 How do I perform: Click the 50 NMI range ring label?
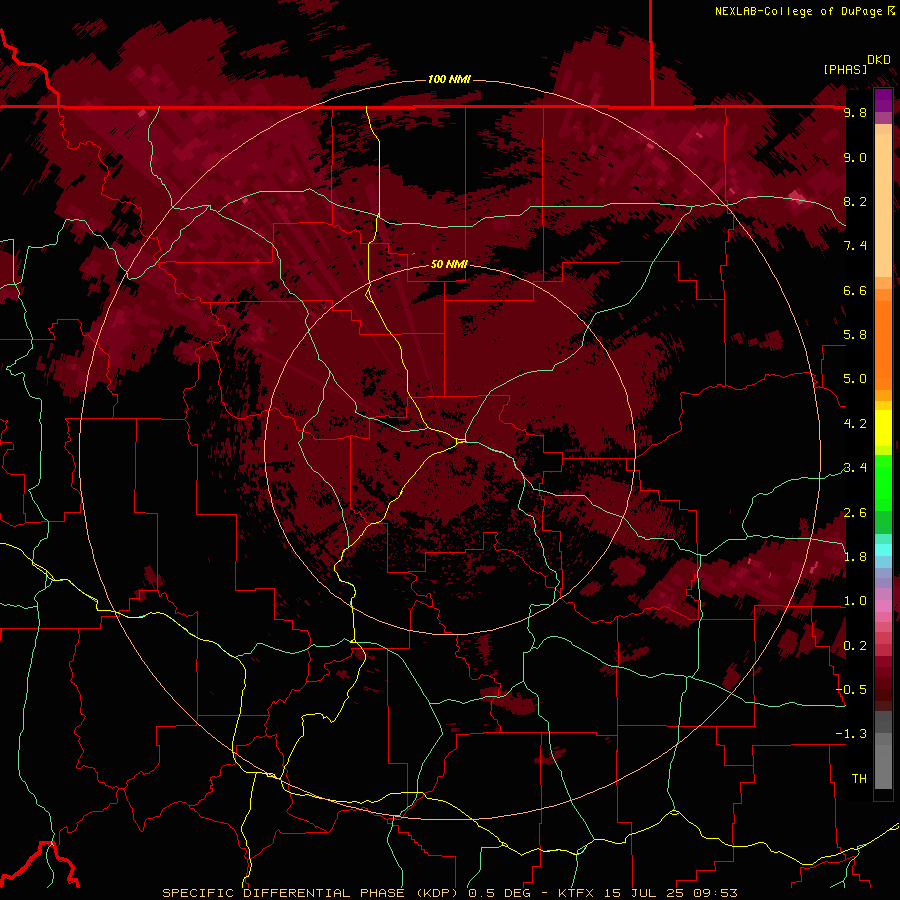(x=449, y=264)
